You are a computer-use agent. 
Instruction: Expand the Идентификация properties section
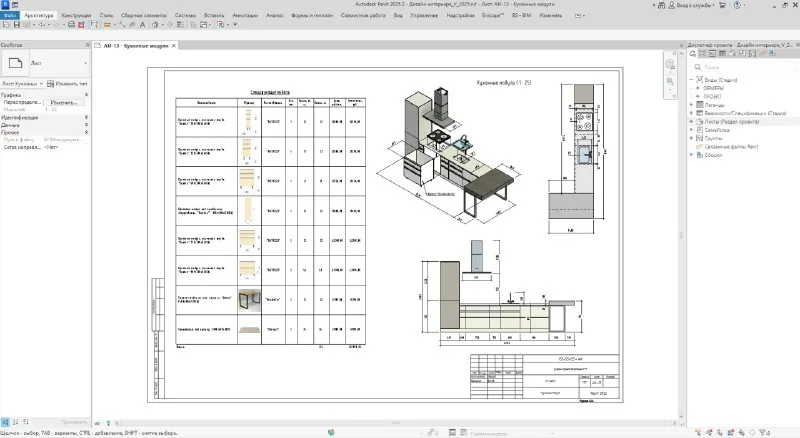point(86,117)
